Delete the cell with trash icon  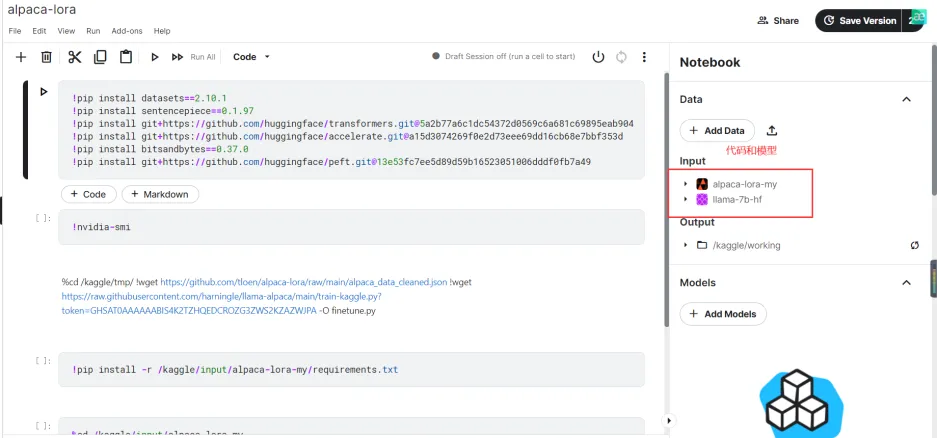point(46,57)
